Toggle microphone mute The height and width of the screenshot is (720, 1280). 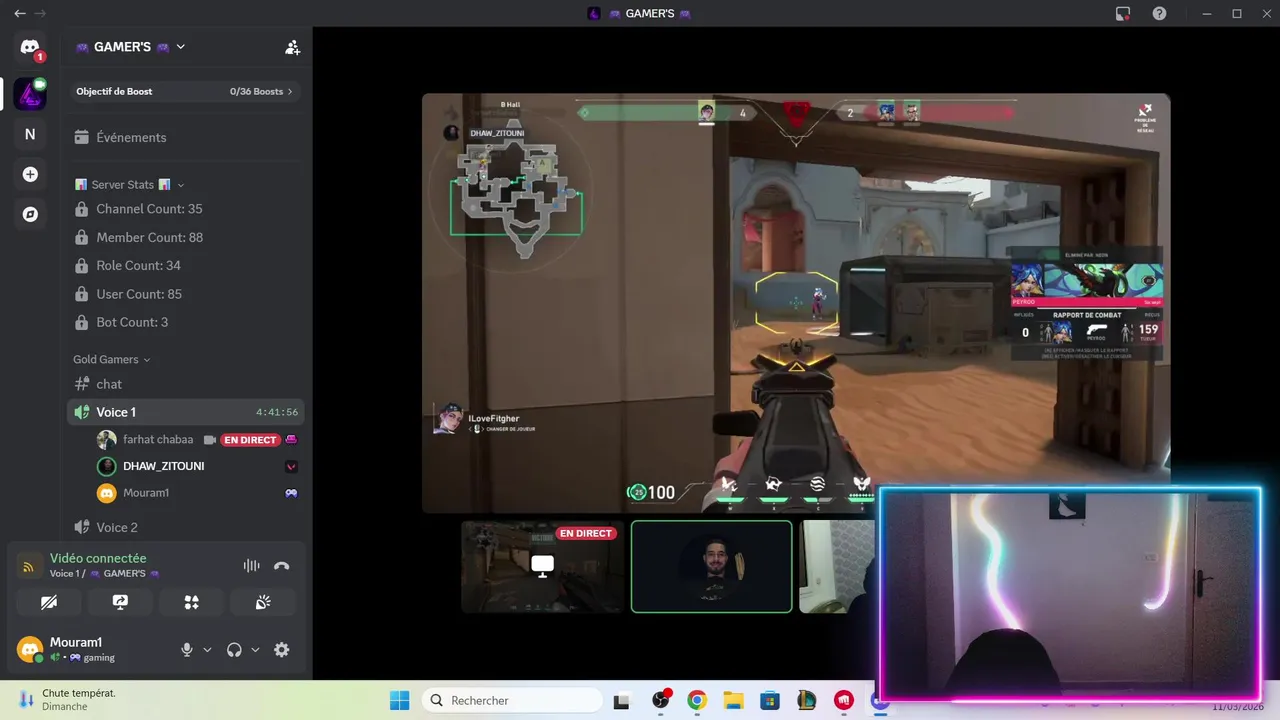[x=186, y=650]
